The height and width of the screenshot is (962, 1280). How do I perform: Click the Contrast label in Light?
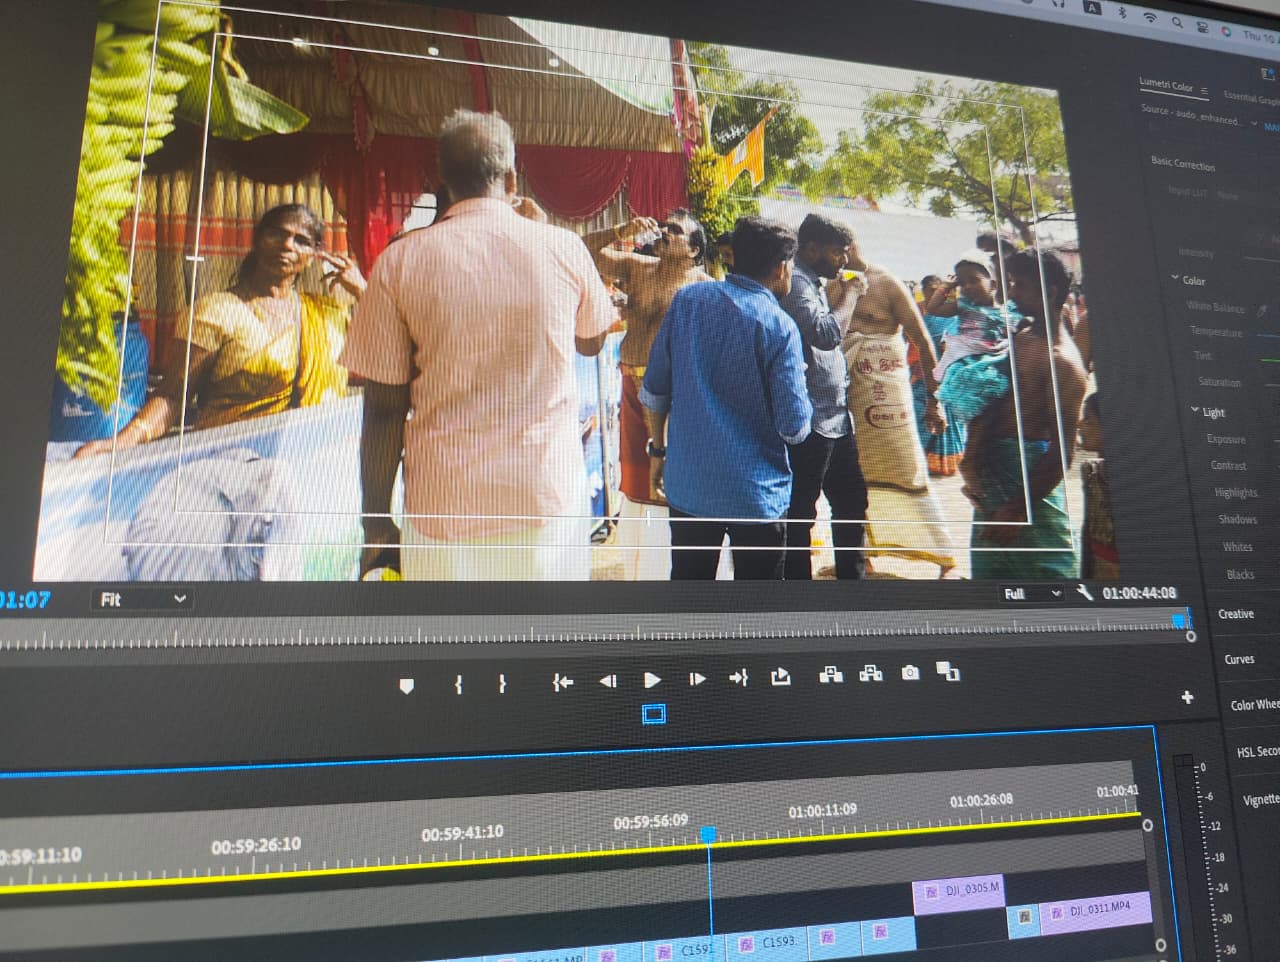pos(1229,465)
